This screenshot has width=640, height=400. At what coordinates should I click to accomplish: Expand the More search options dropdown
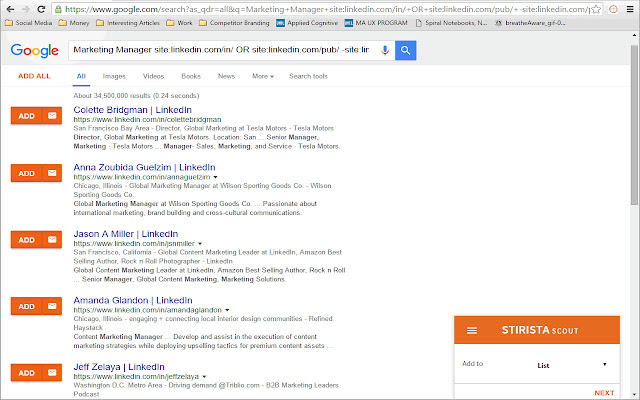click(x=262, y=76)
